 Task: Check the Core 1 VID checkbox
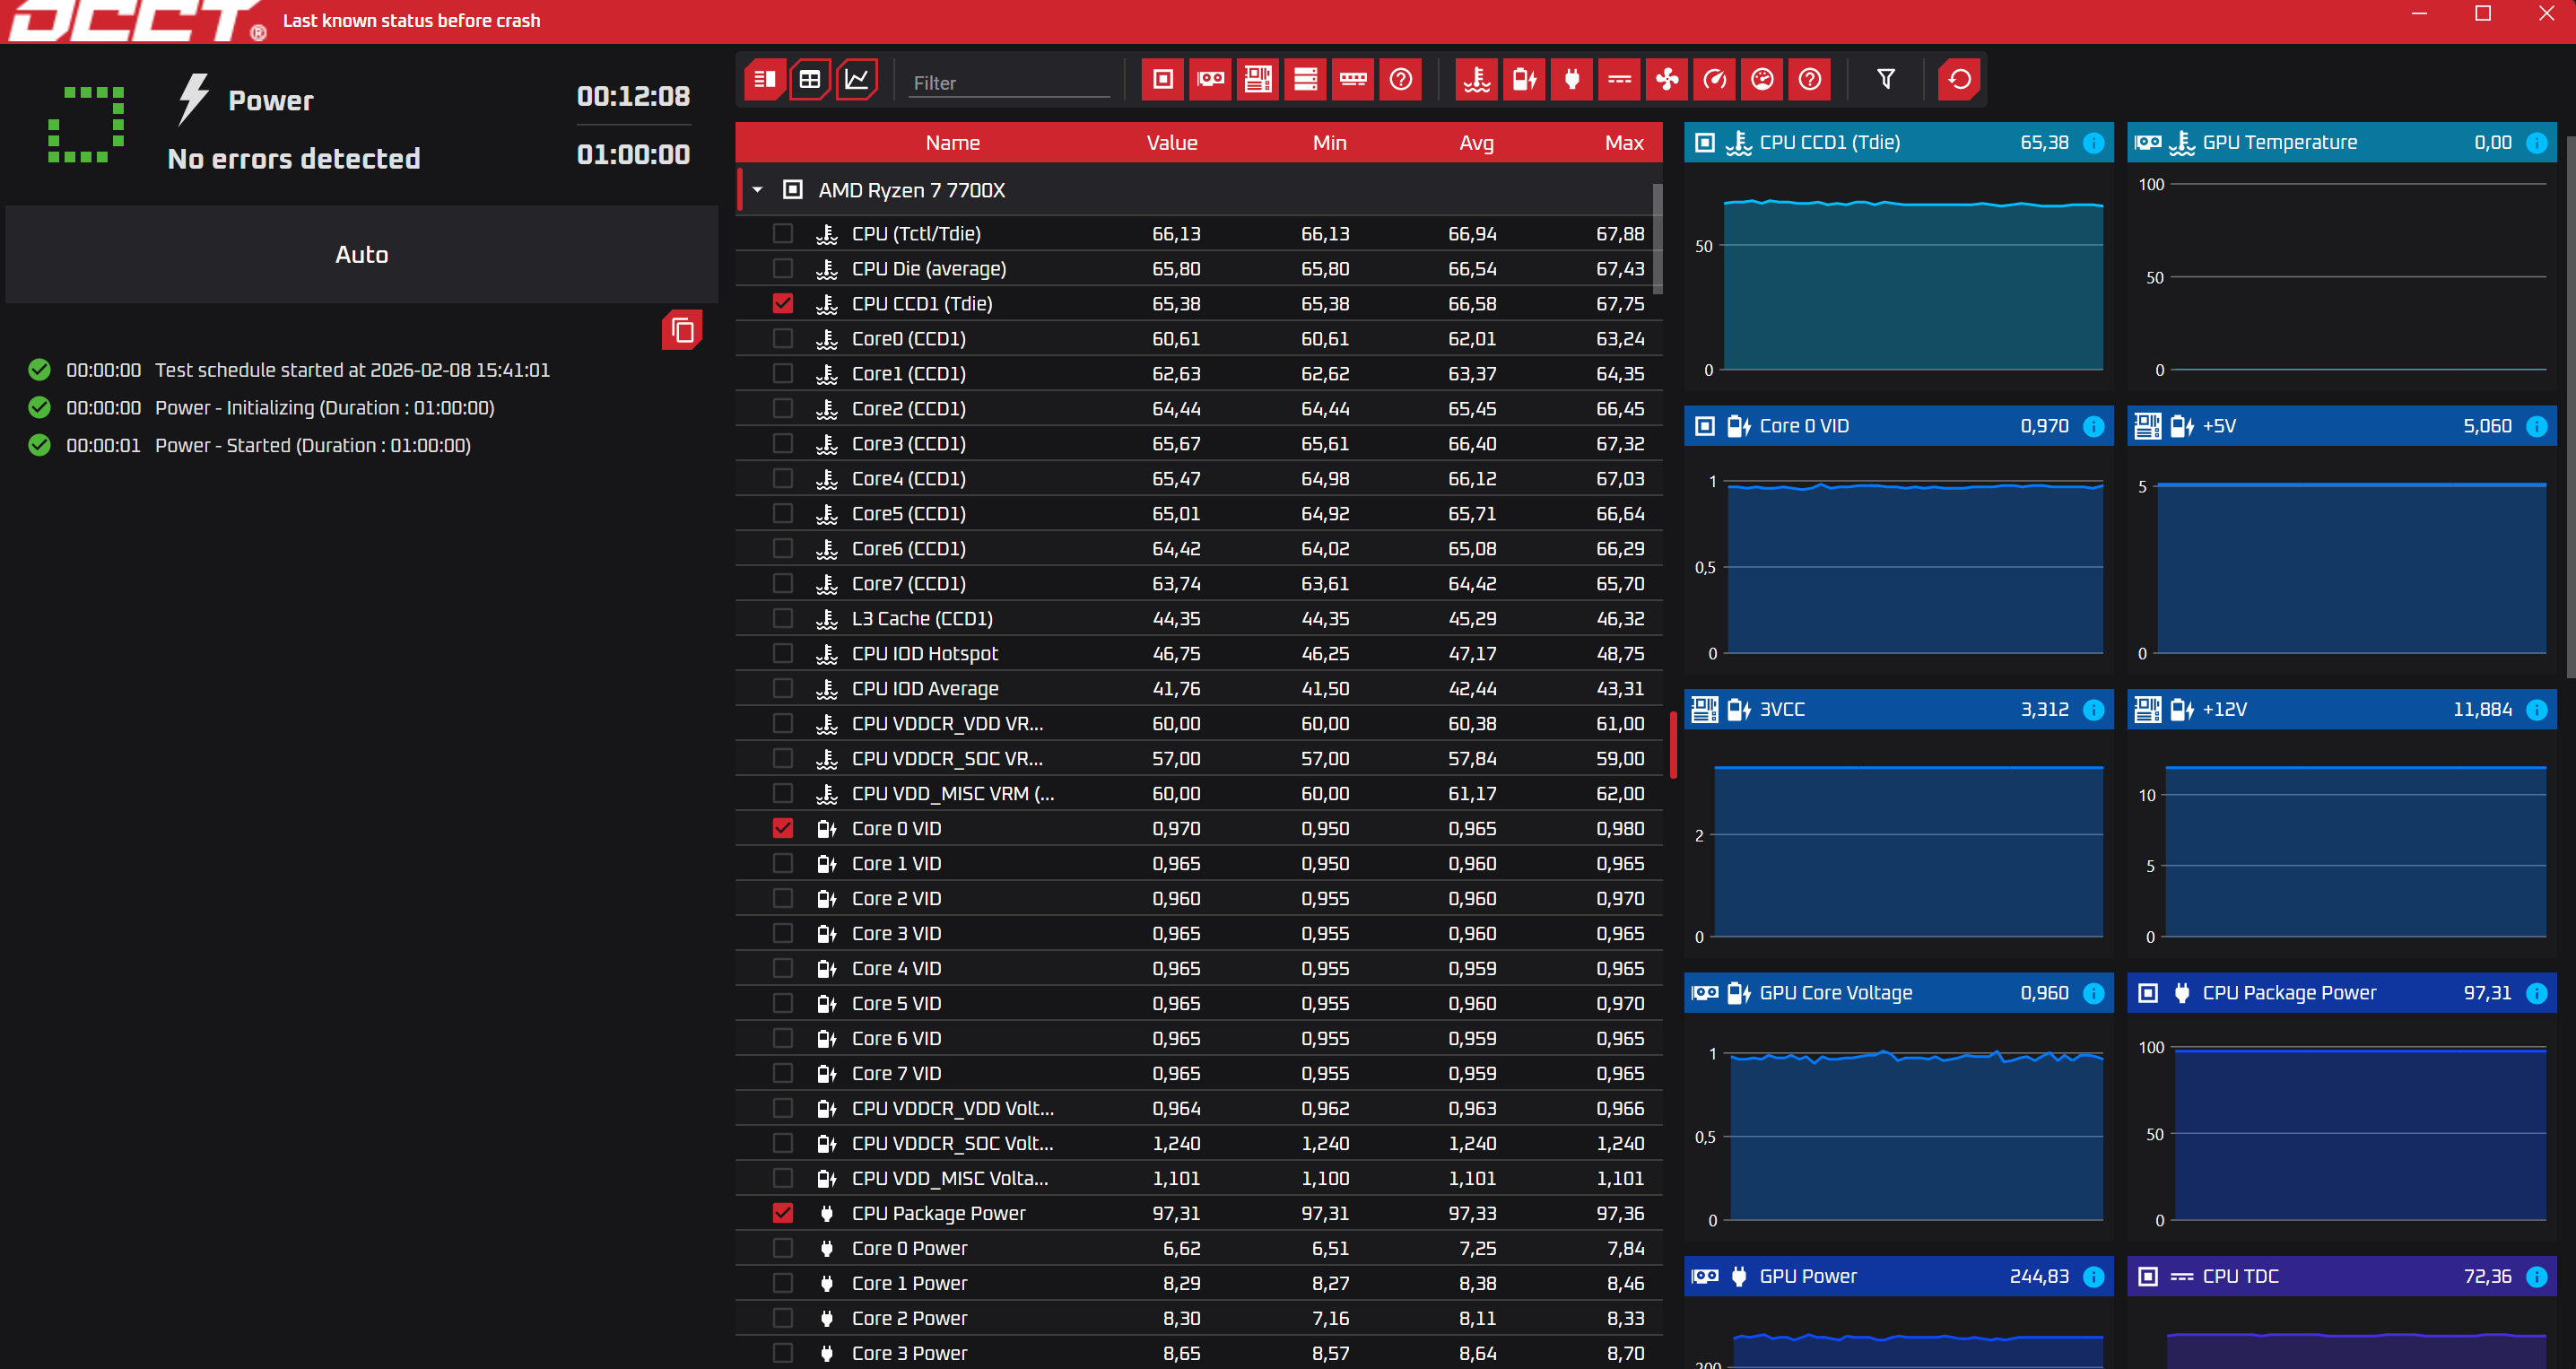783,863
